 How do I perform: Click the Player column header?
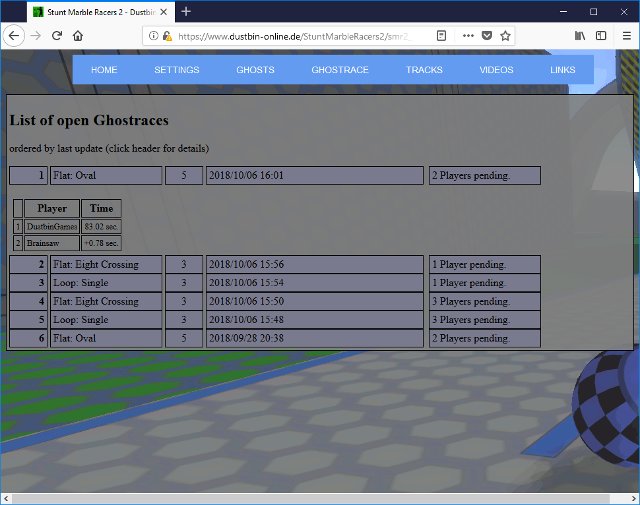pos(52,208)
